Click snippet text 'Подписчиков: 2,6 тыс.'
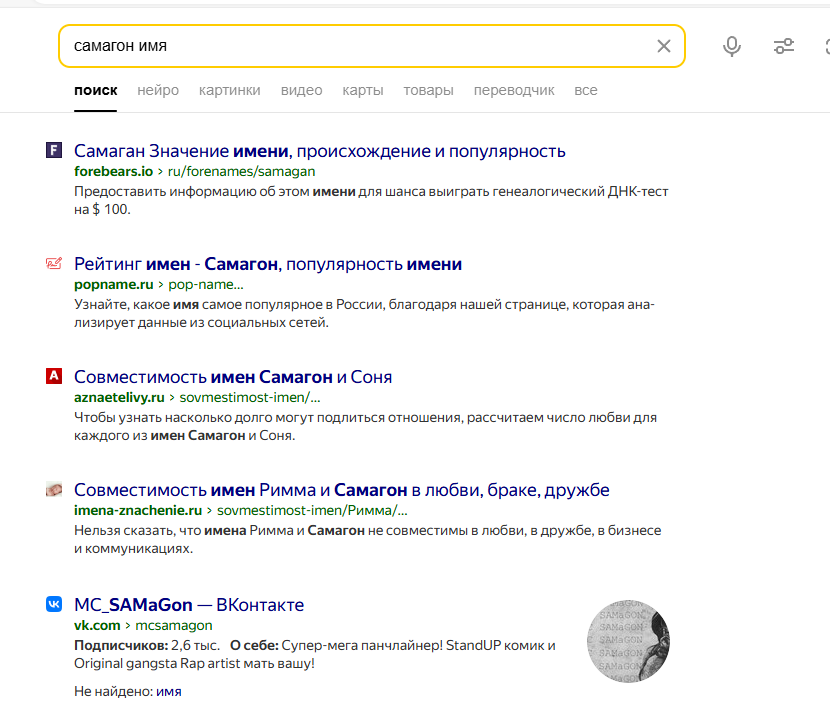This screenshot has height=702, width=830. (x=147, y=645)
